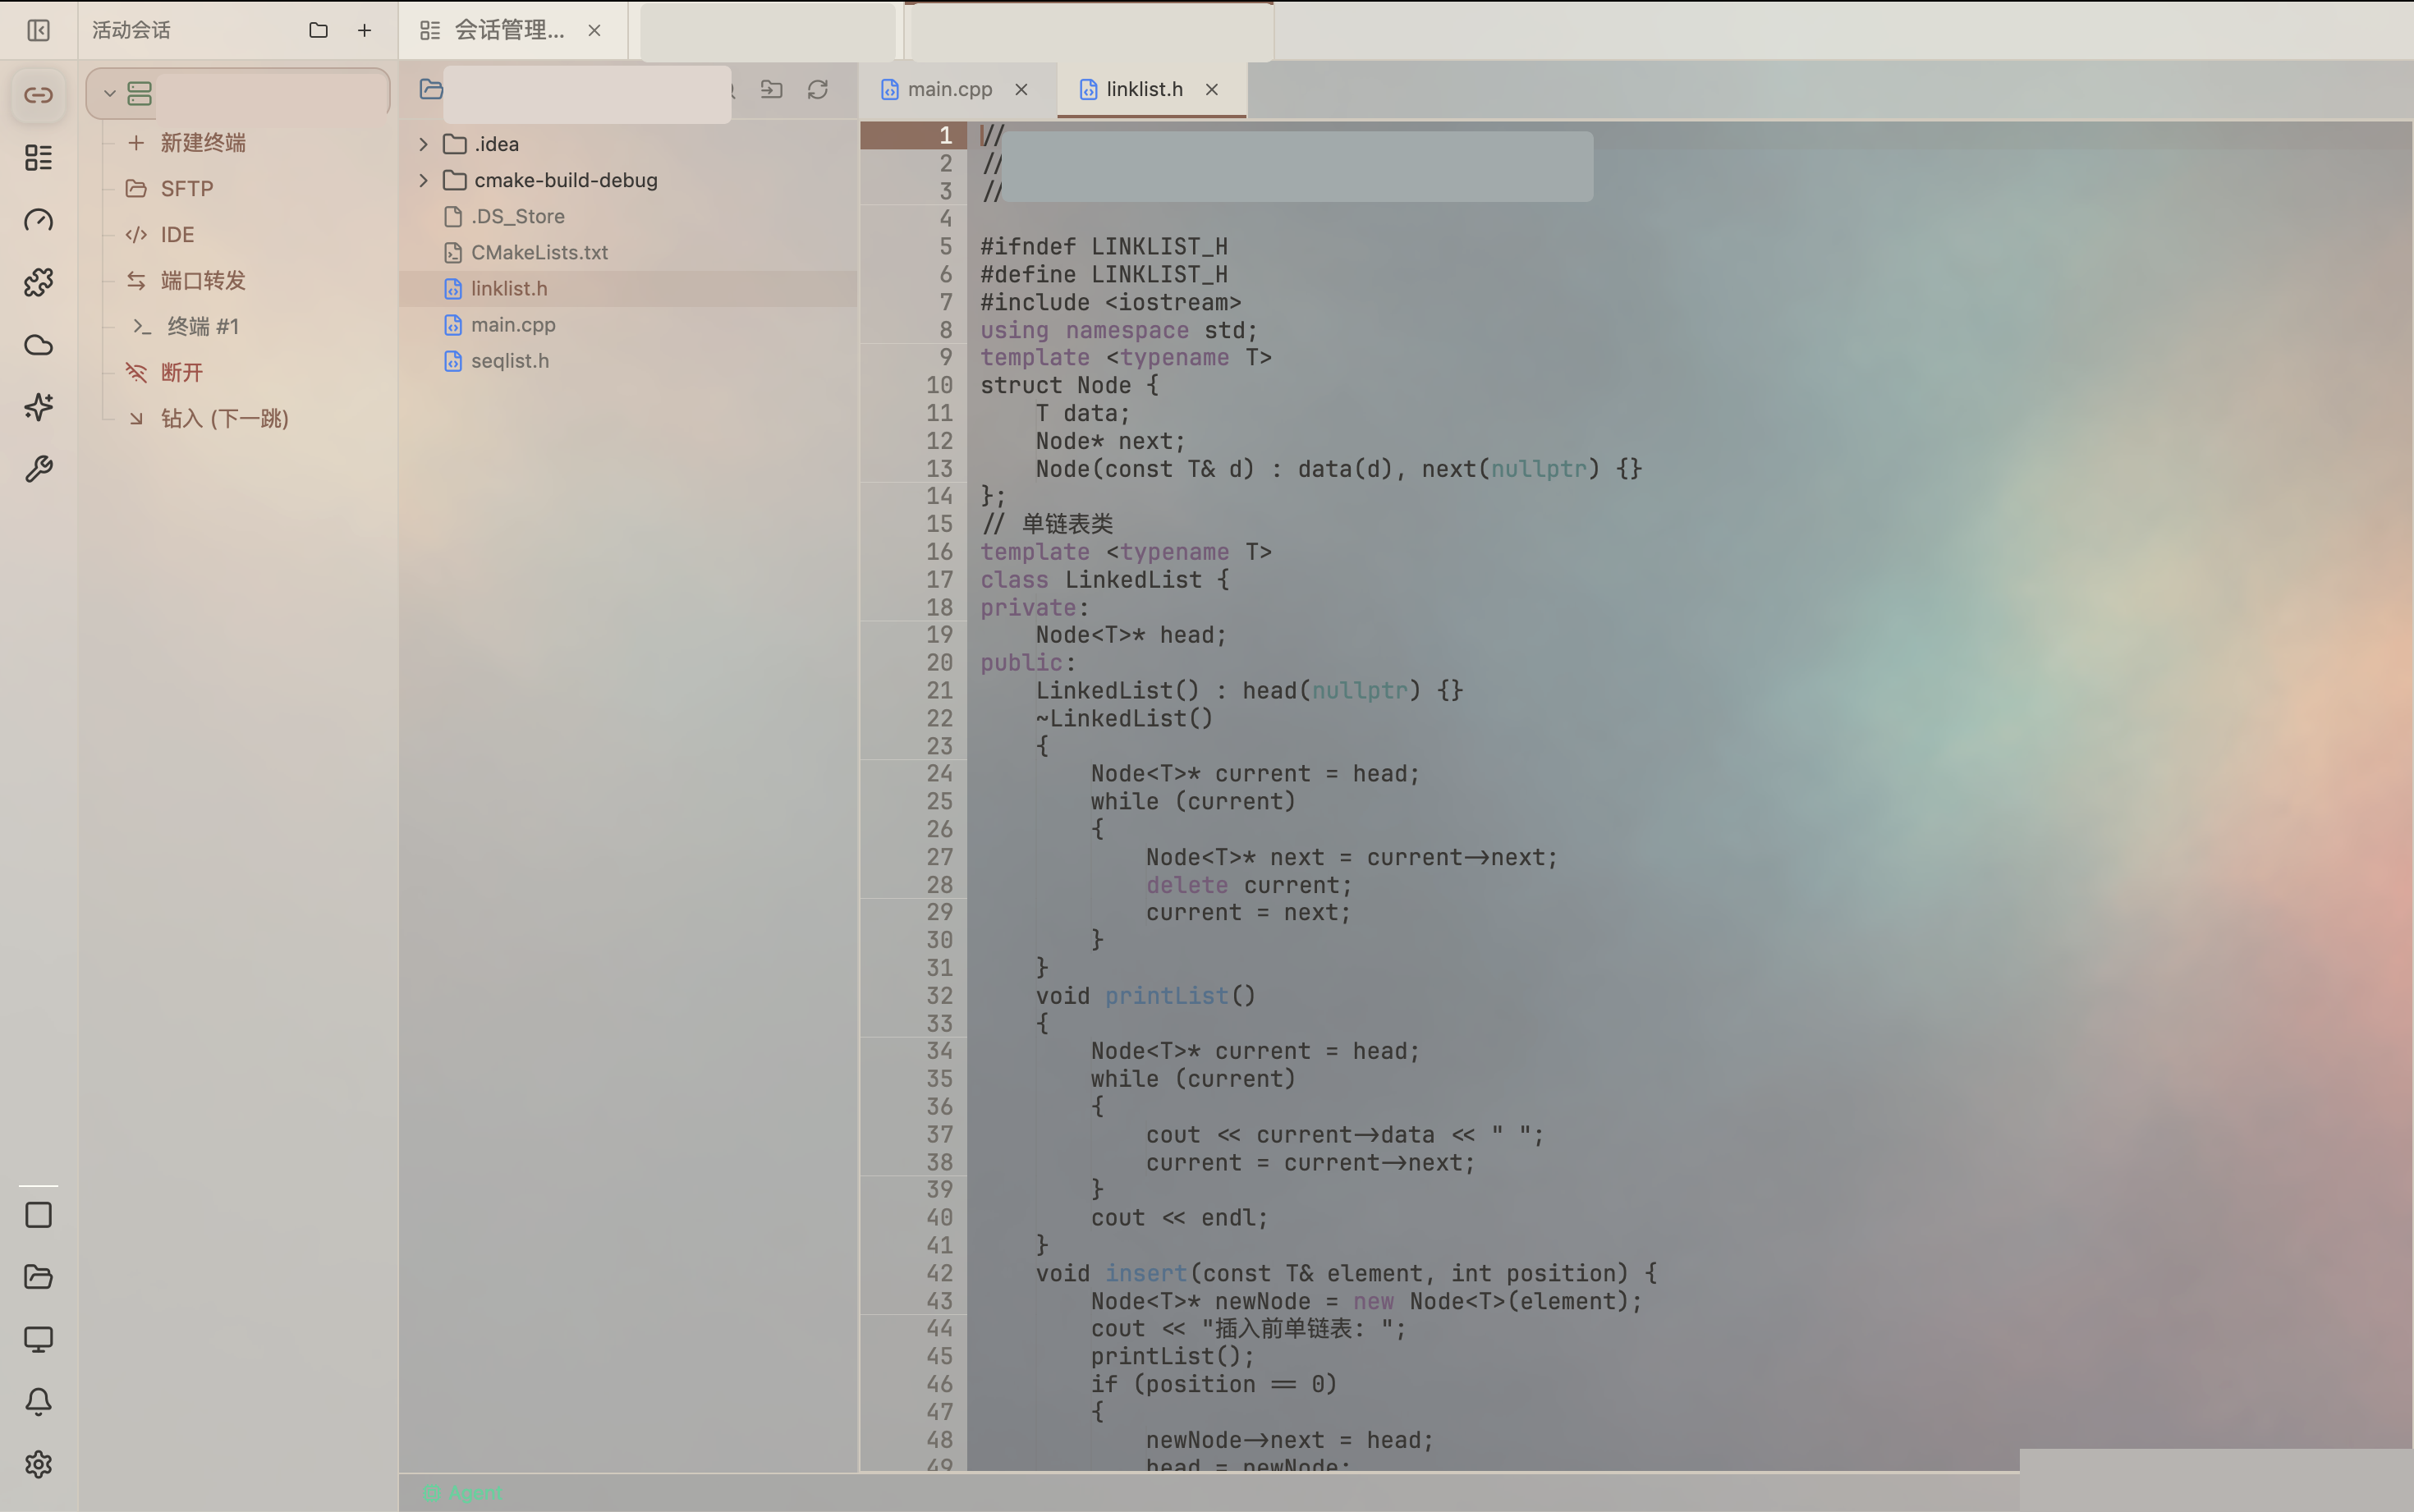Click on 'struct Node {' line
This screenshot has height=1512, width=2414.
(1069, 385)
